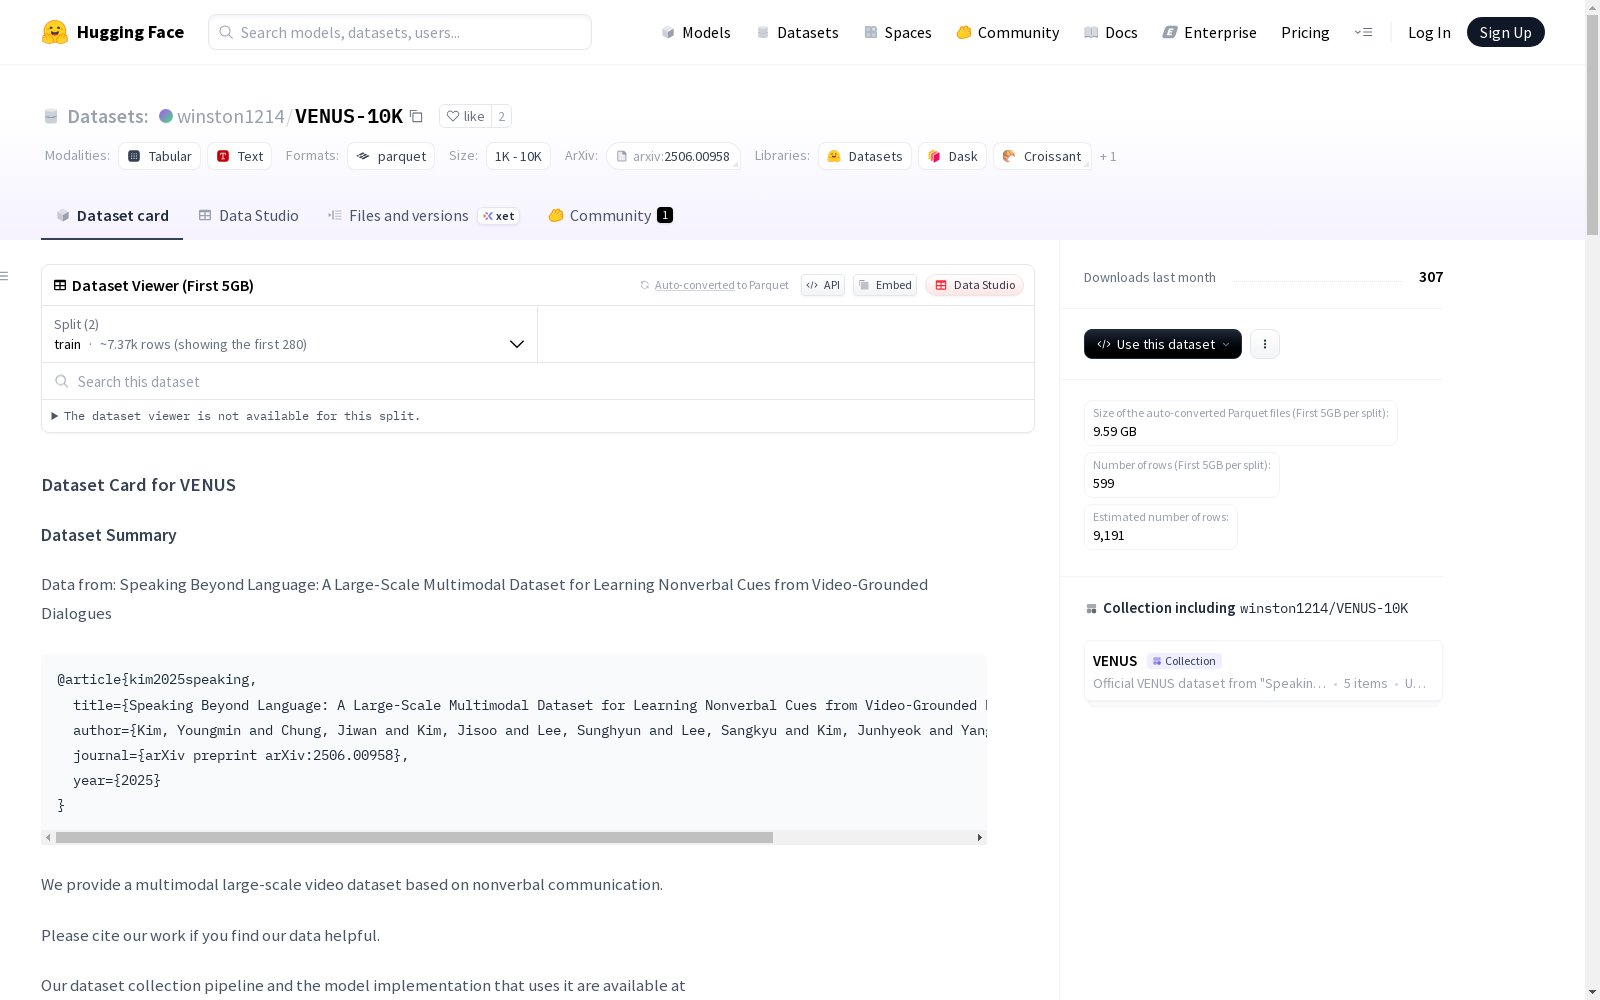Click the Parquet size value 9.59 GB

1115,431
